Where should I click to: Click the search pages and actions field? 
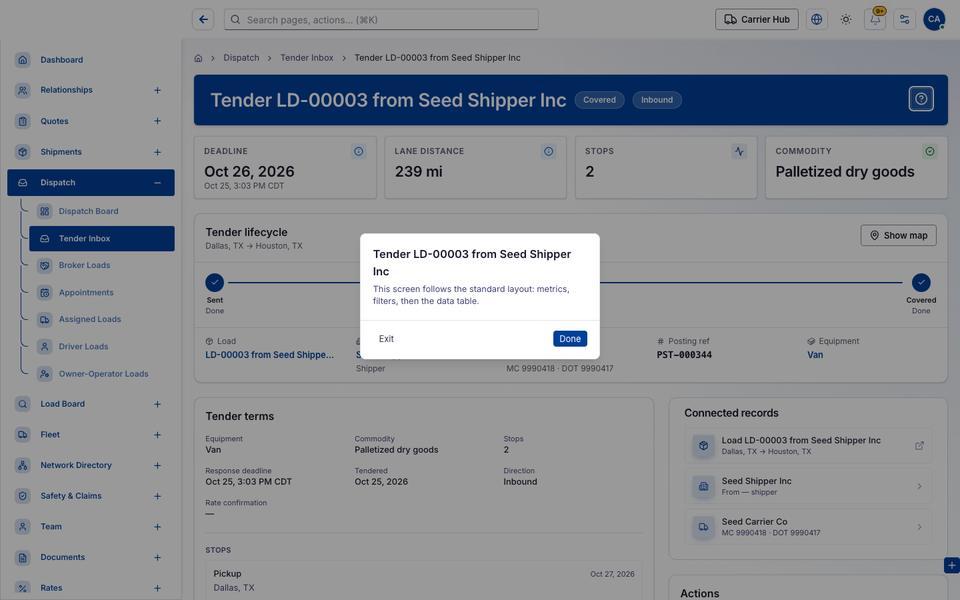(381, 20)
